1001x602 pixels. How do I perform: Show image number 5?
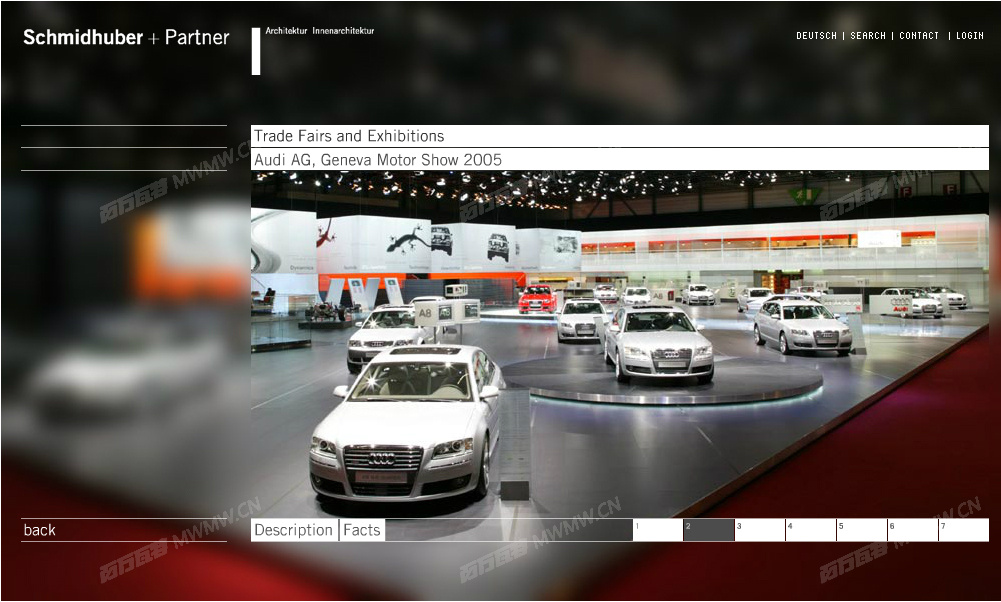862,530
